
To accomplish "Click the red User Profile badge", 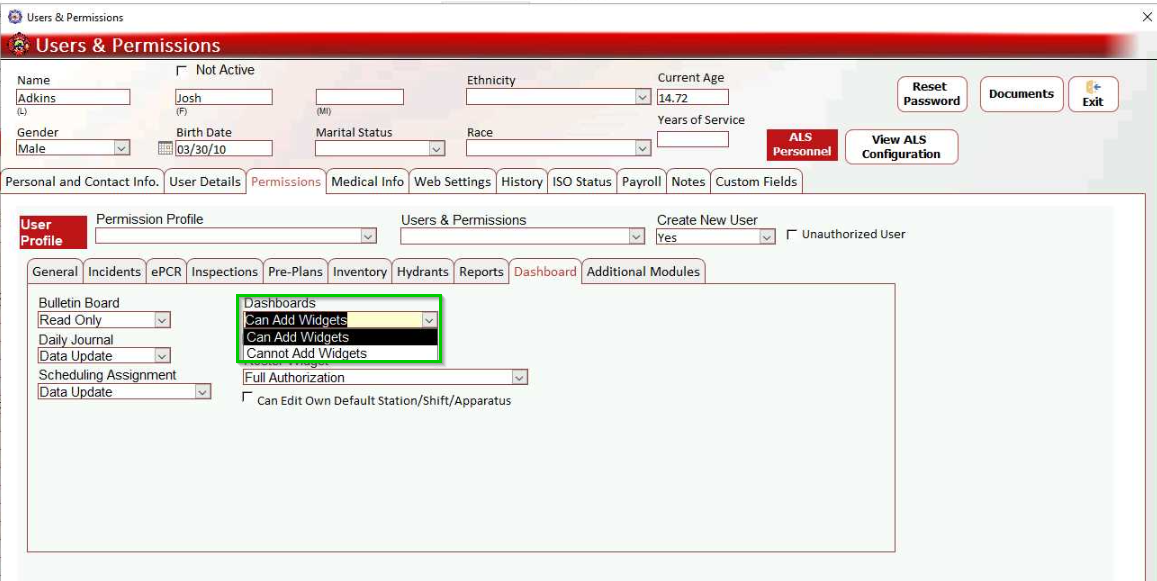I will [x=42, y=232].
